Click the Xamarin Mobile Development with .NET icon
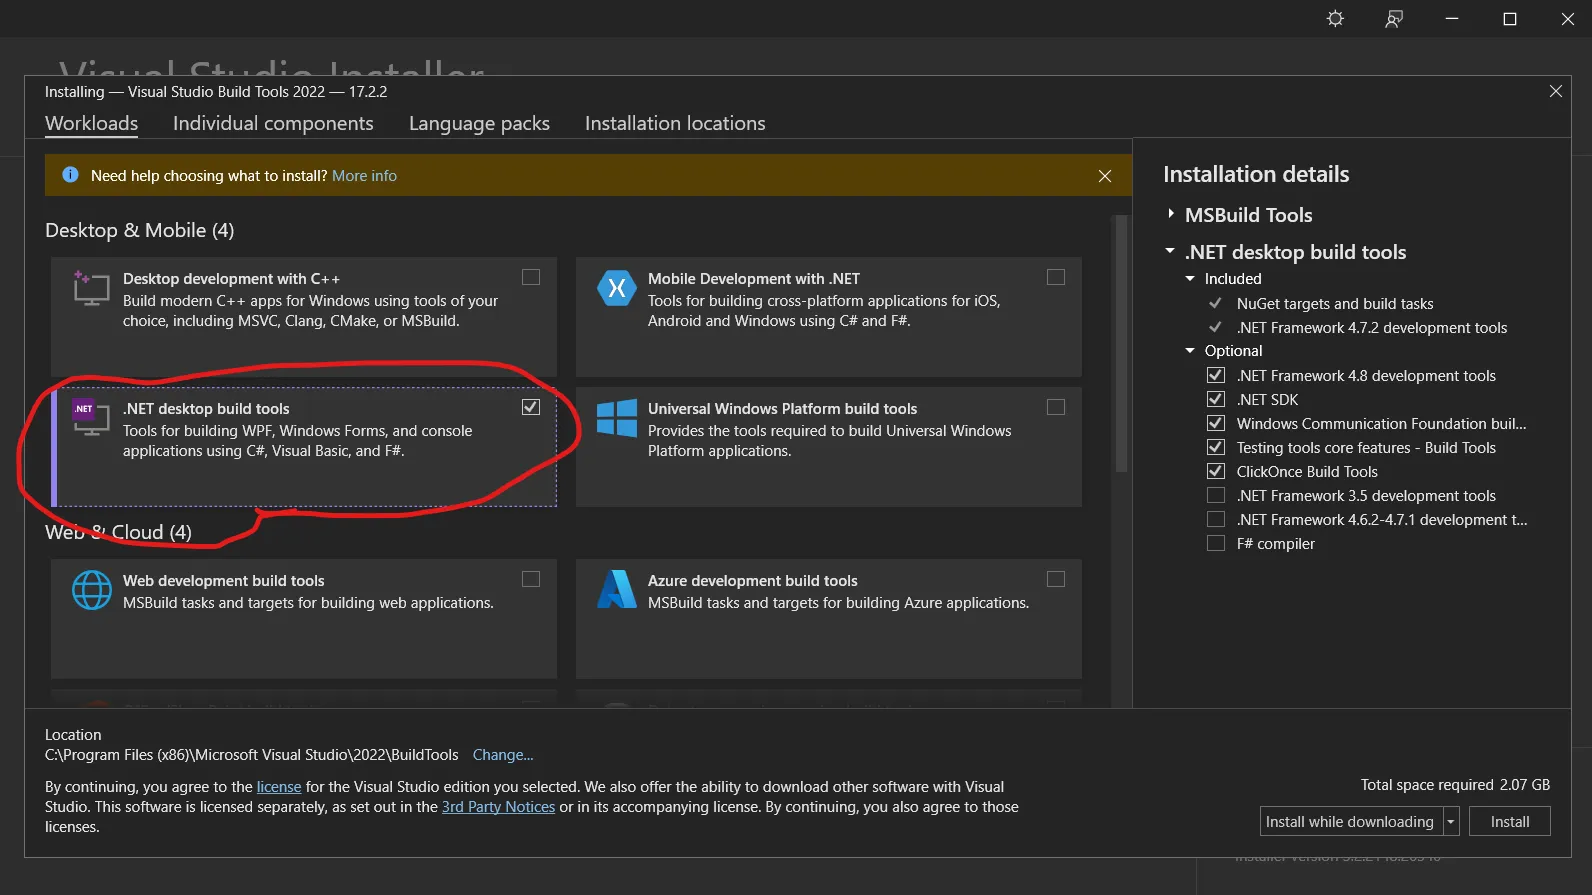Screen dimensions: 1592x895 tap(616, 288)
